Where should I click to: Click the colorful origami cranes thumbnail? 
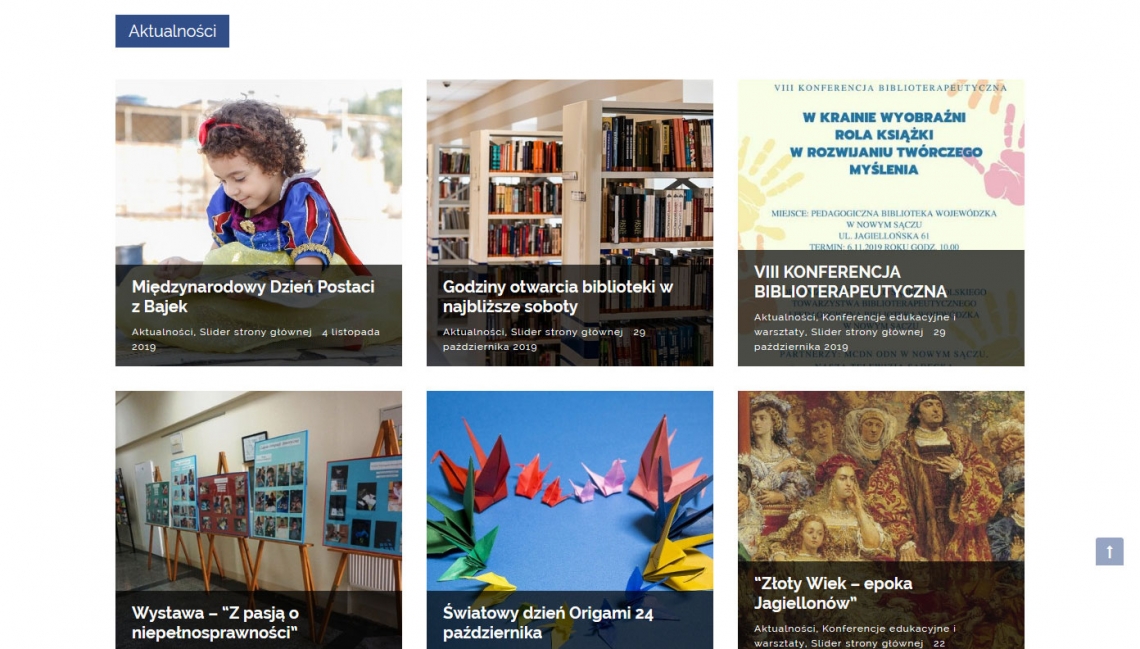(569, 491)
